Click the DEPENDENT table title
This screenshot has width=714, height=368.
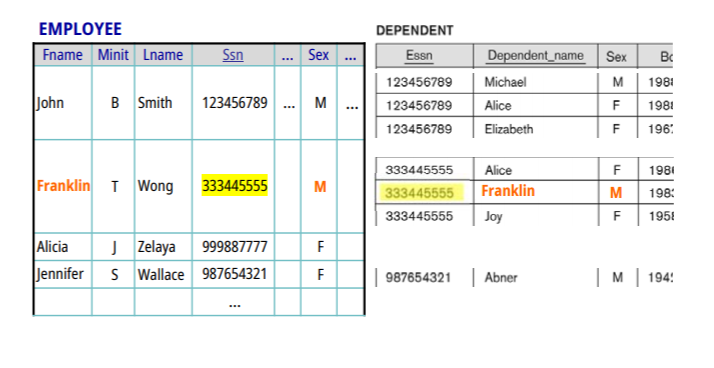pos(414,31)
